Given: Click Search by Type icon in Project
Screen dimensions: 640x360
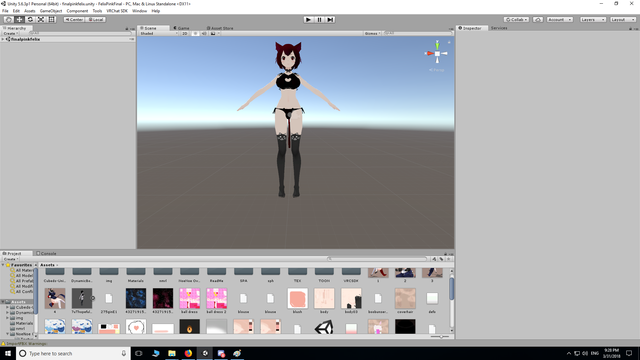Looking at the screenshot, I should 434,259.
